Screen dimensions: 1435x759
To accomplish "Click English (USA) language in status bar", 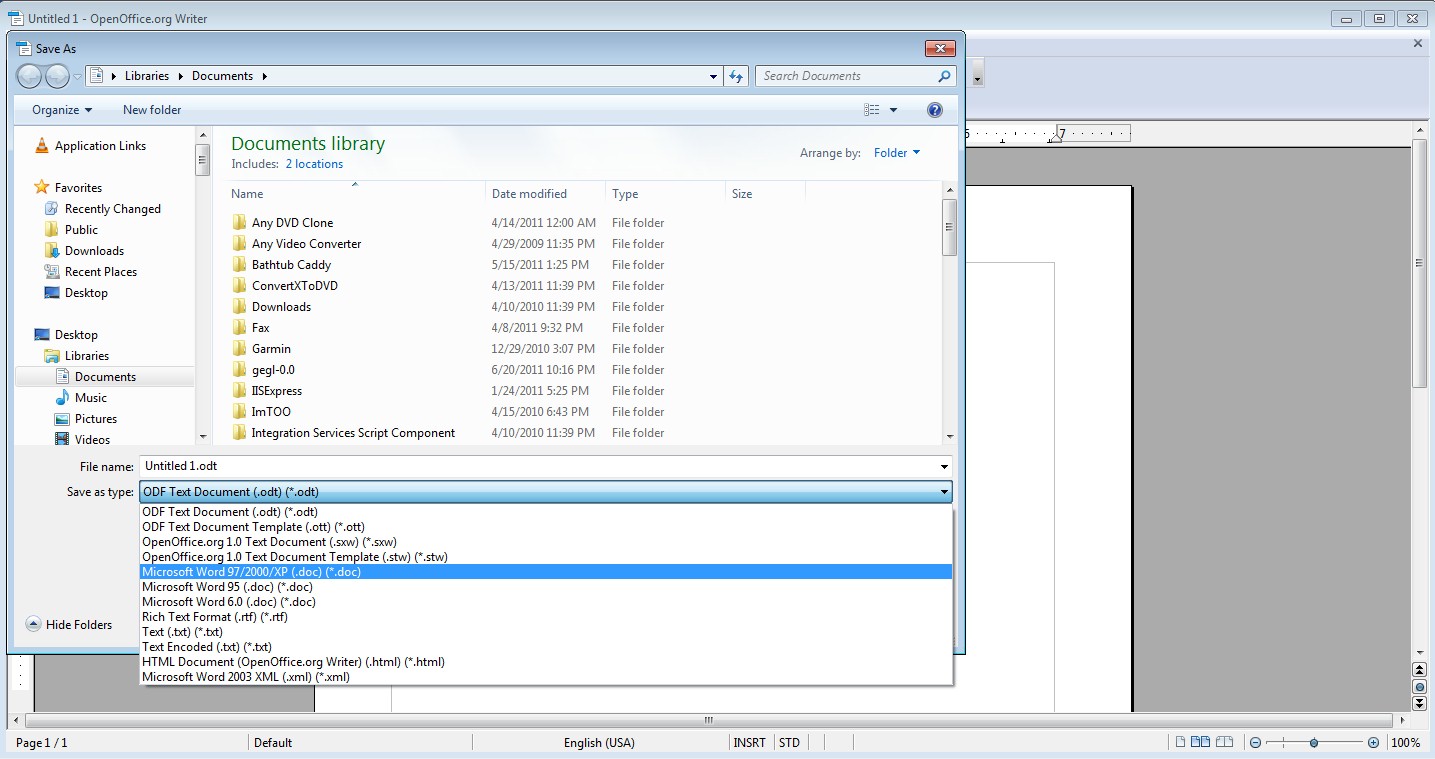I will click(x=599, y=743).
